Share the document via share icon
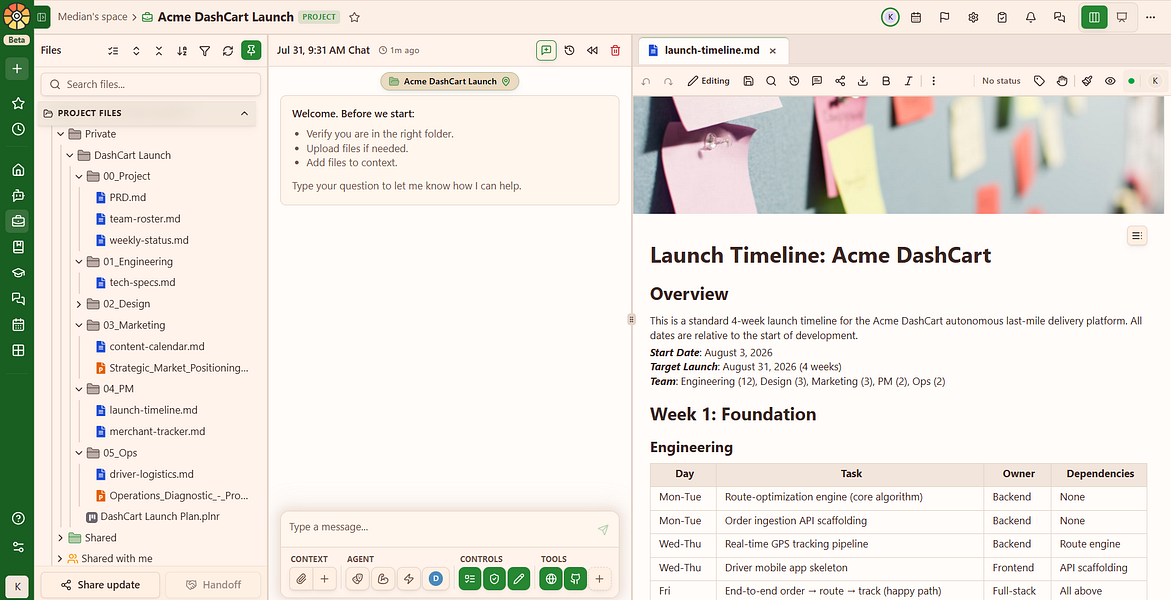Screen dimensions: 1171x600 coord(840,81)
